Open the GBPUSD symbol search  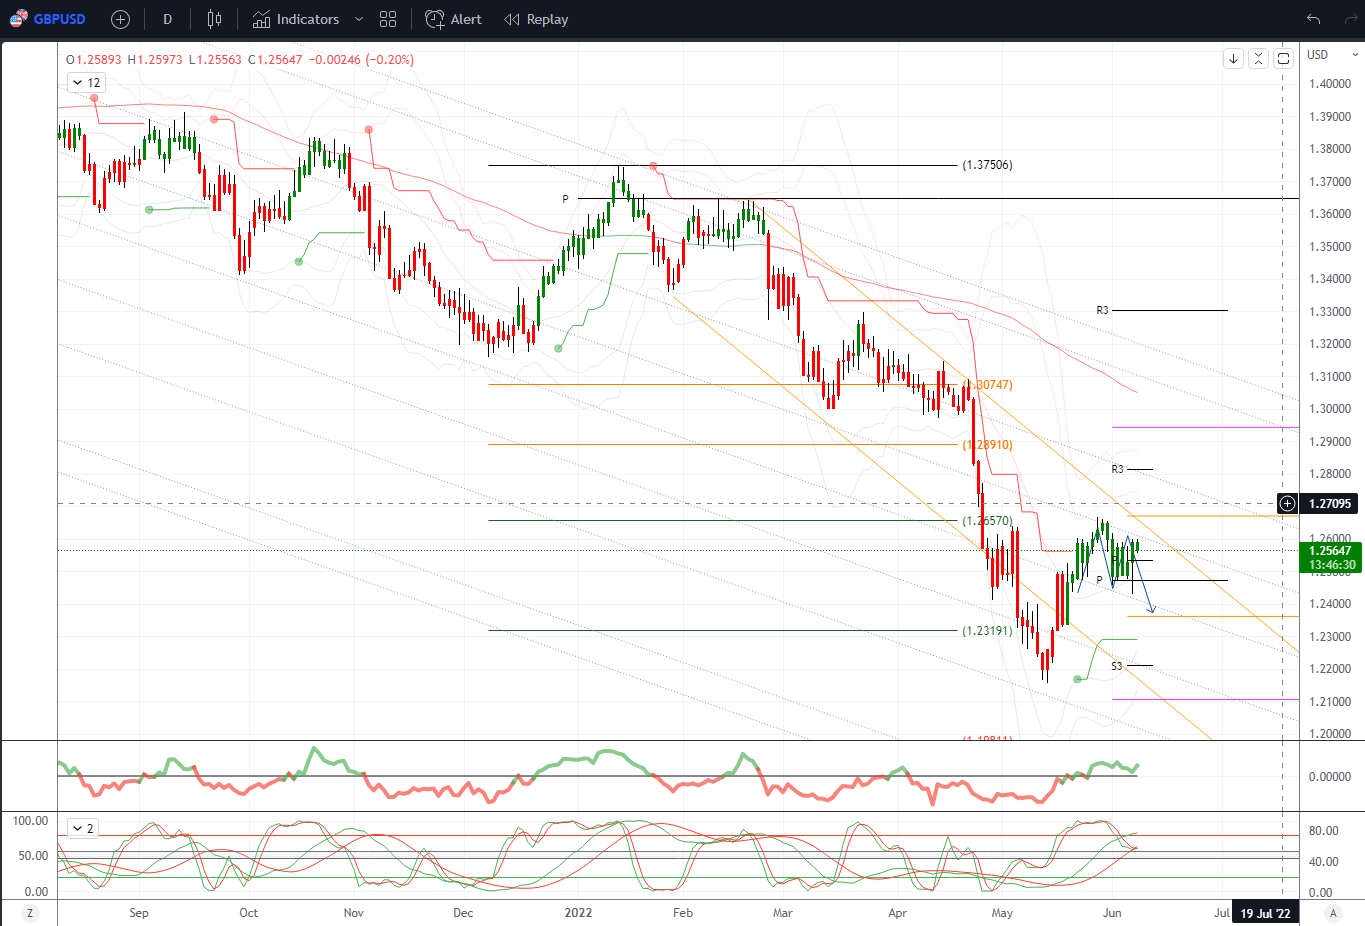click(x=48, y=19)
